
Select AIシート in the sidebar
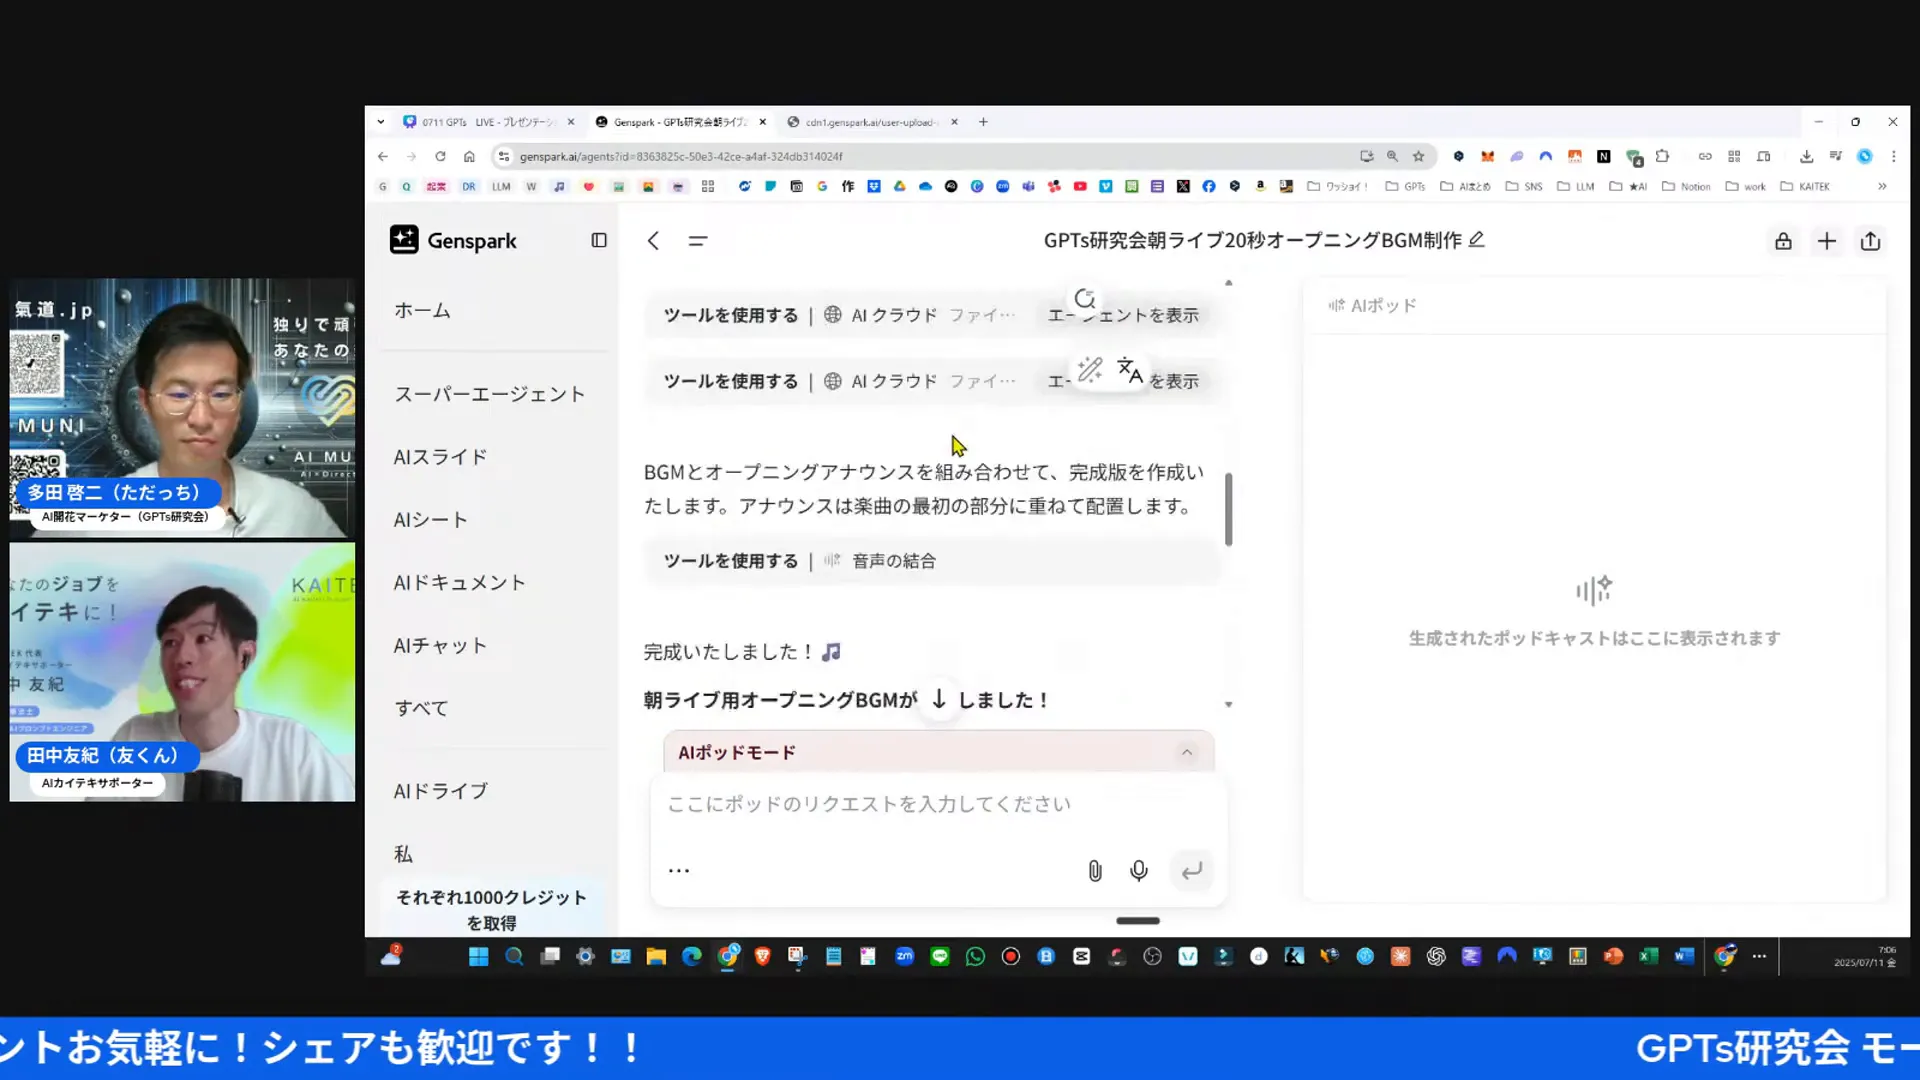[431, 520]
